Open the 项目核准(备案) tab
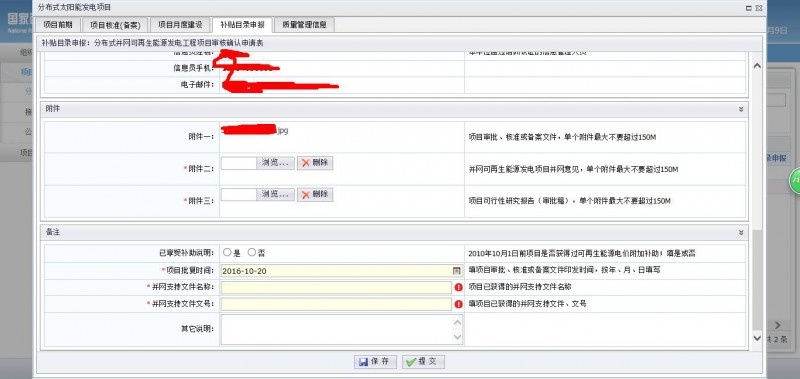The image size is (800, 379). (x=115, y=24)
